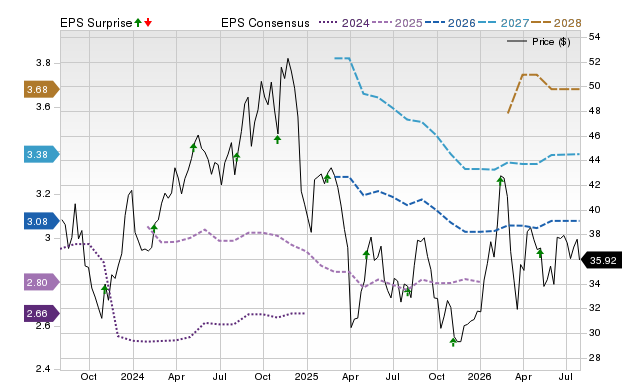Image resolution: width=640 pixels, height=382 pixels.
Task: Click the red down arrow in legend
Action: pos(148,22)
